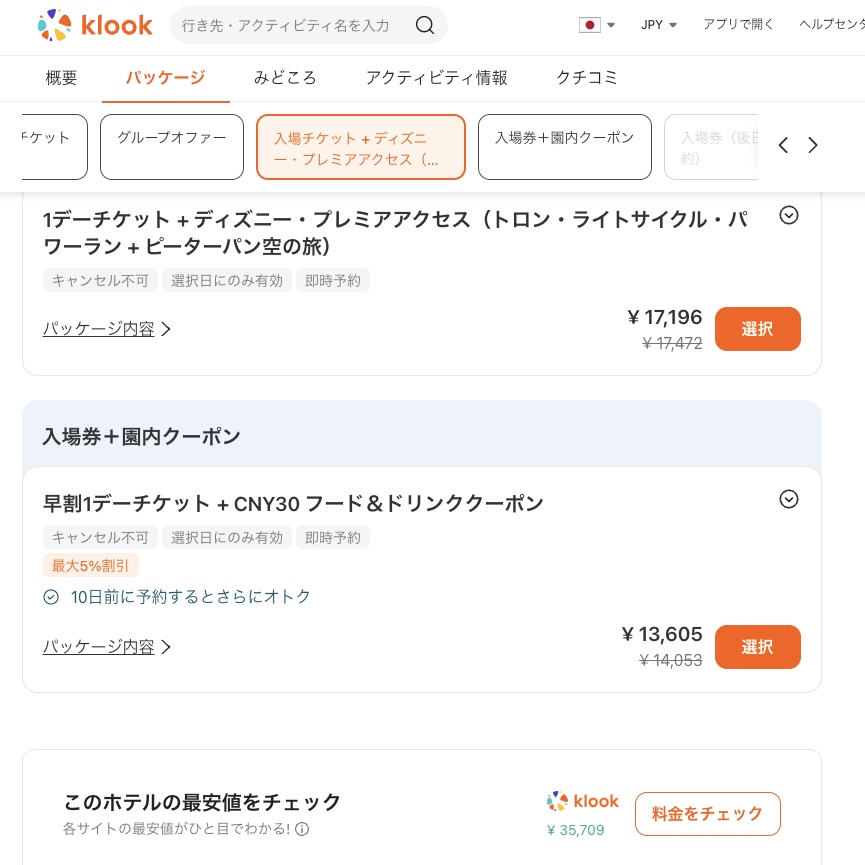Click the 料金をチェック button

tap(707, 813)
